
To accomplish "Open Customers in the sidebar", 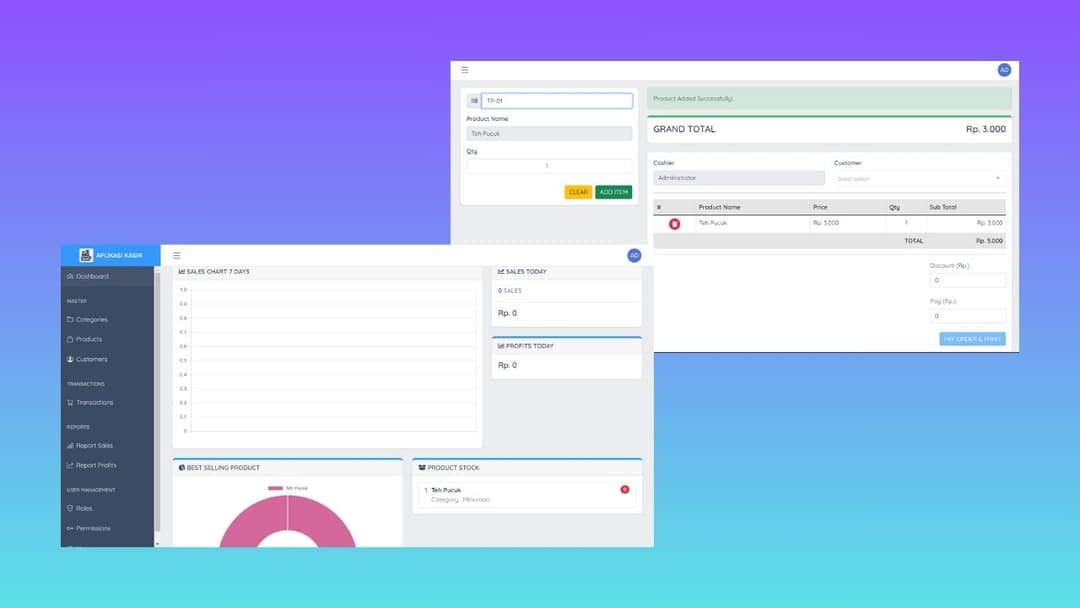I will 107,359.
